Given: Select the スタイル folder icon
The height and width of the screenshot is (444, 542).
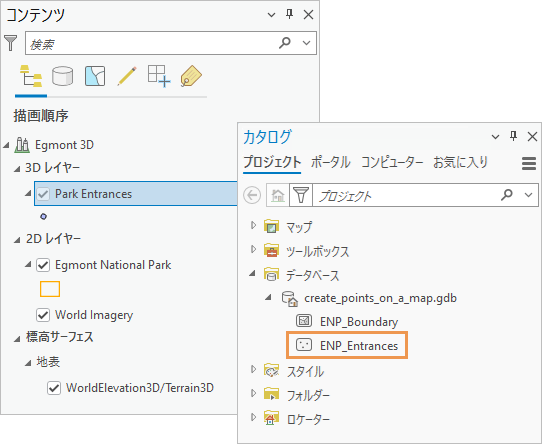Looking at the screenshot, I should click(271, 370).
